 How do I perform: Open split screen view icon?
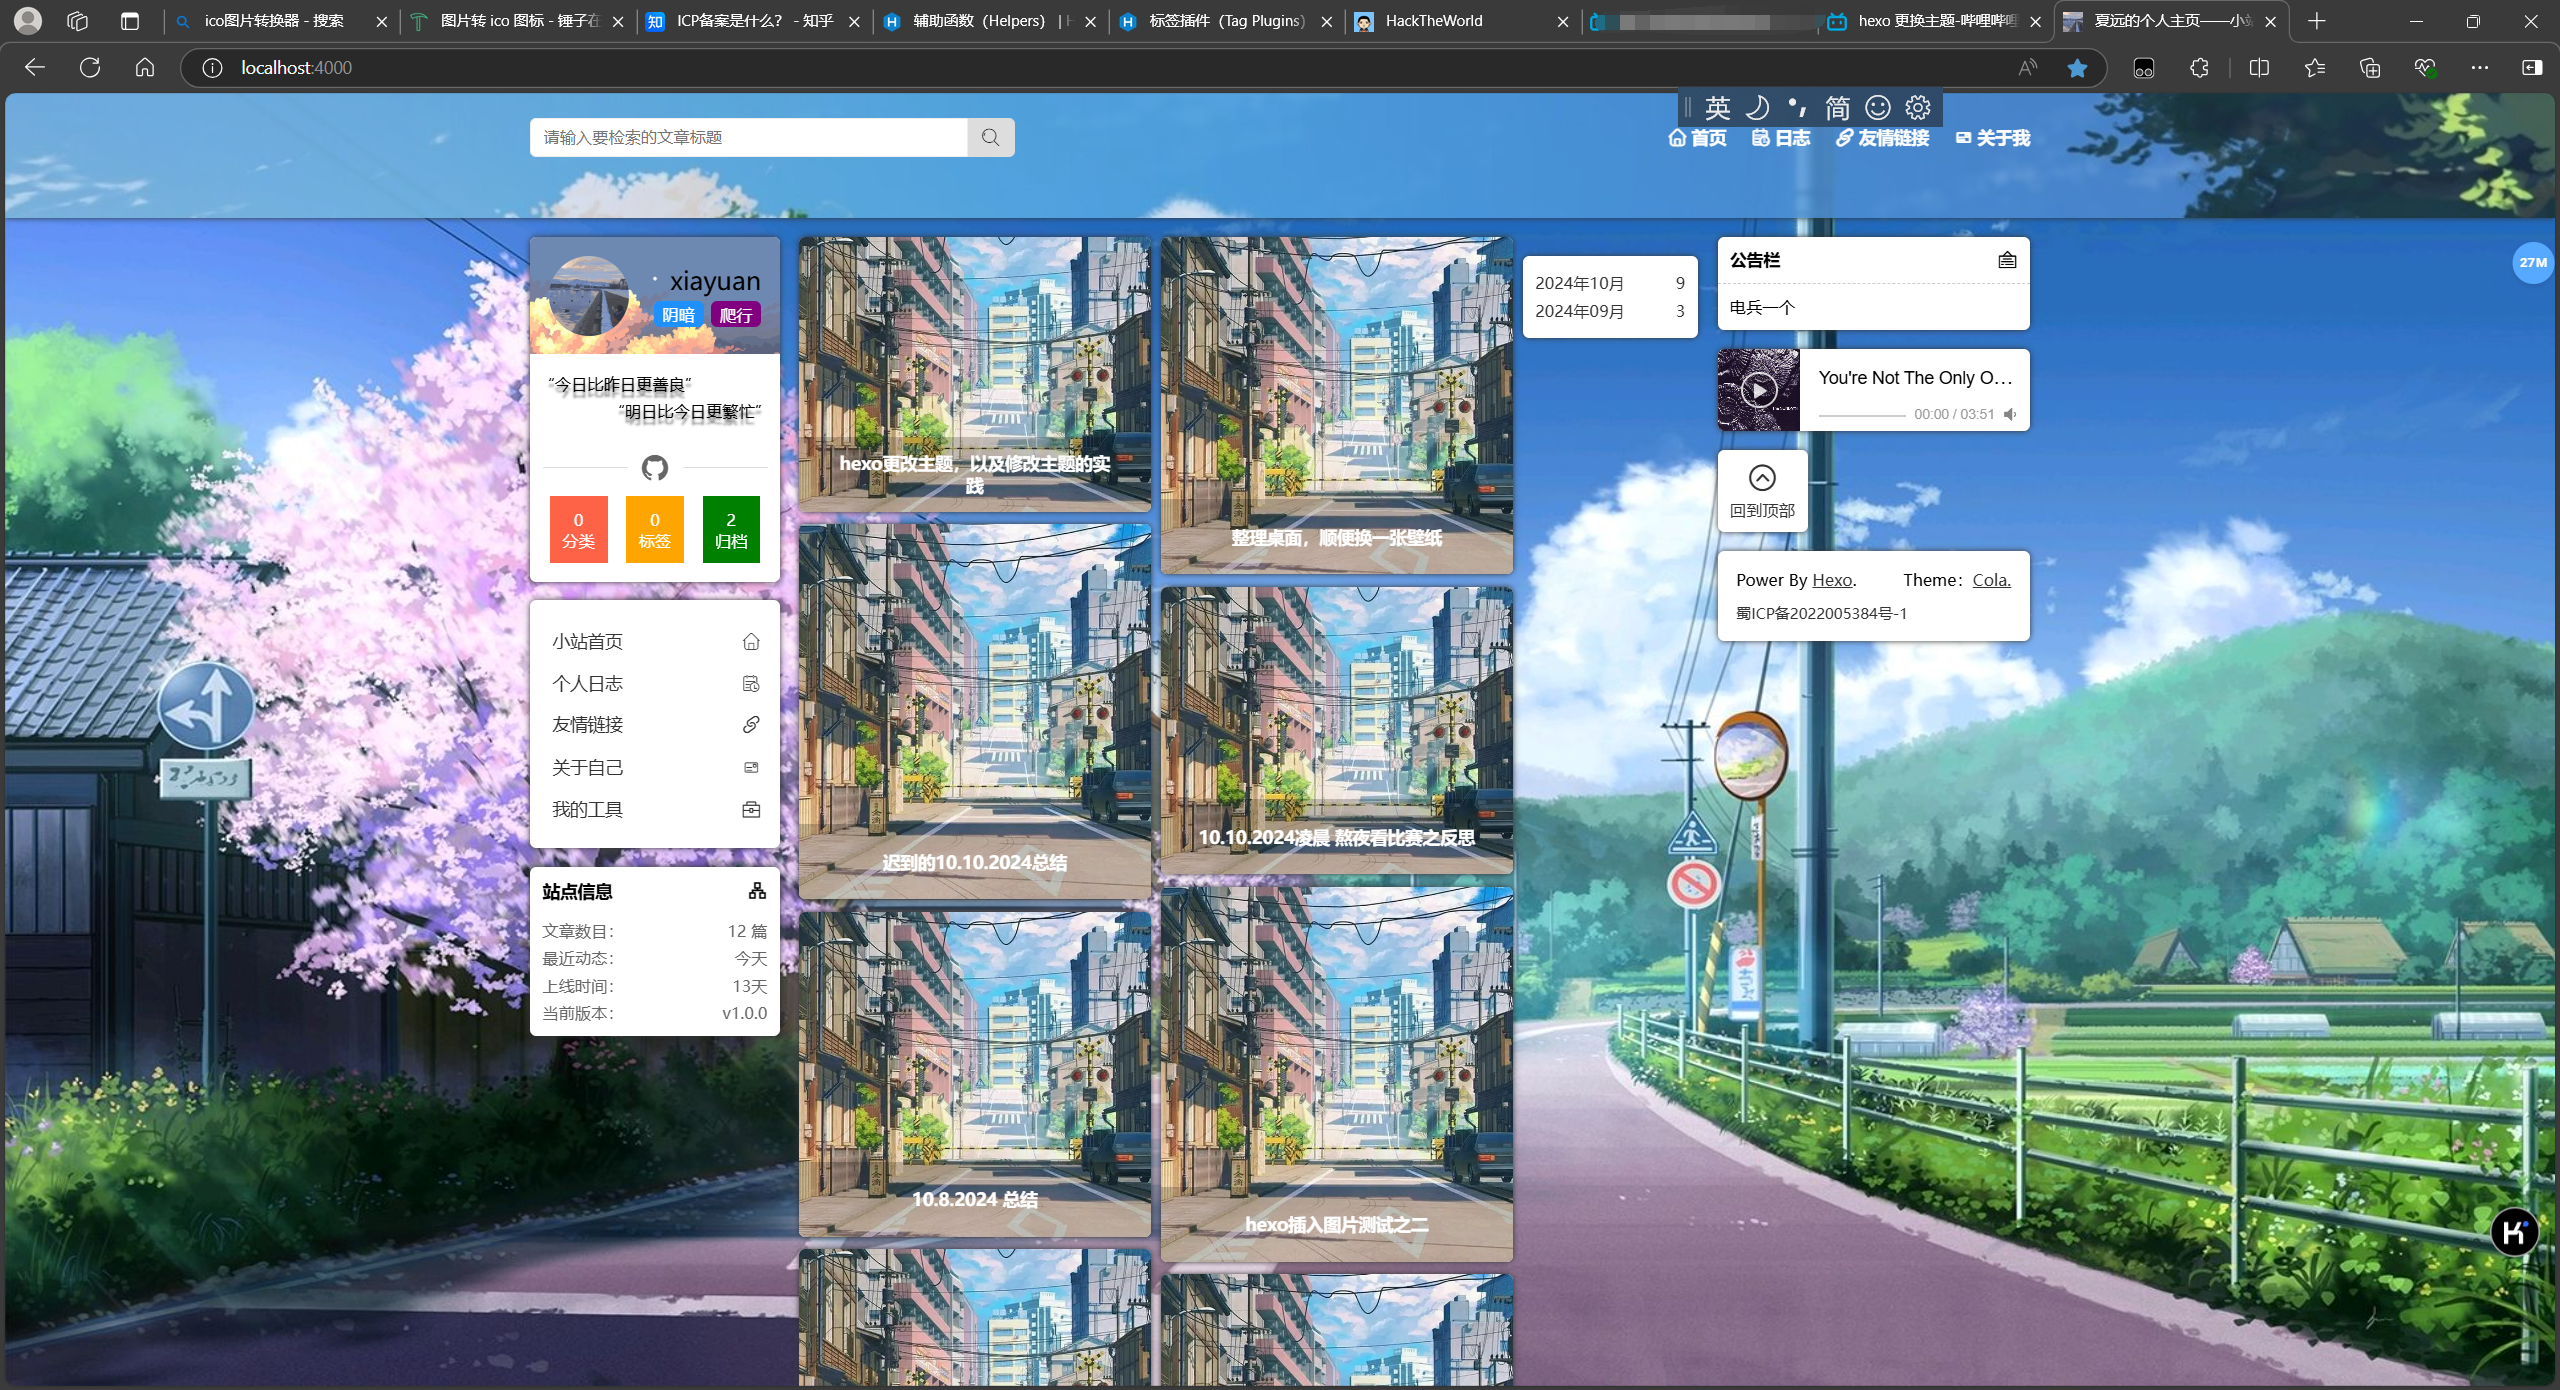[x=2259, y=67]
